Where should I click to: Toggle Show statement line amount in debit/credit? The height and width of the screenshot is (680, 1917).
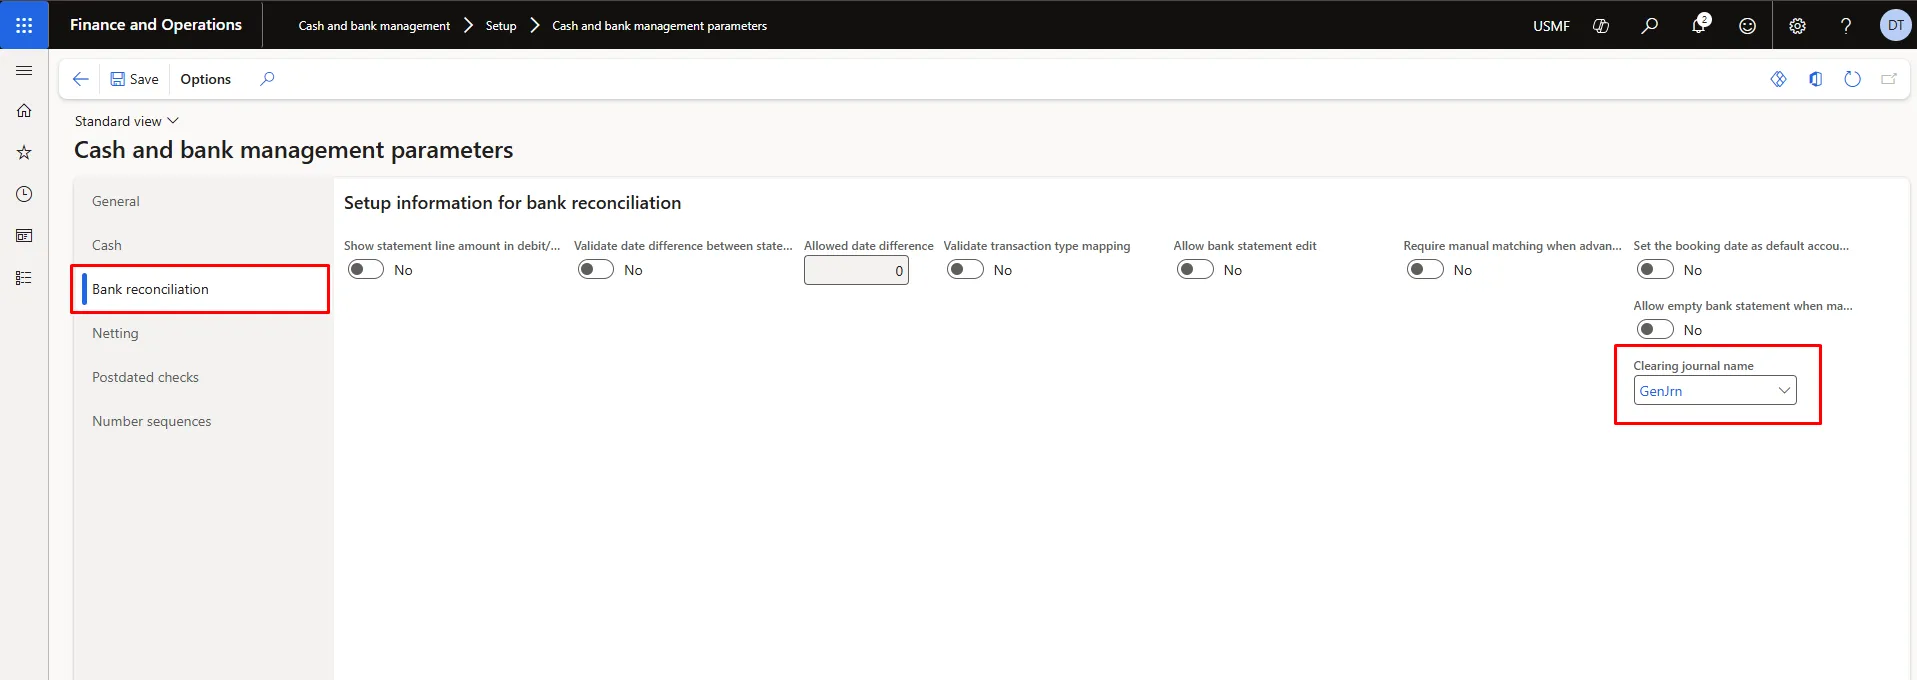(366, 269)
